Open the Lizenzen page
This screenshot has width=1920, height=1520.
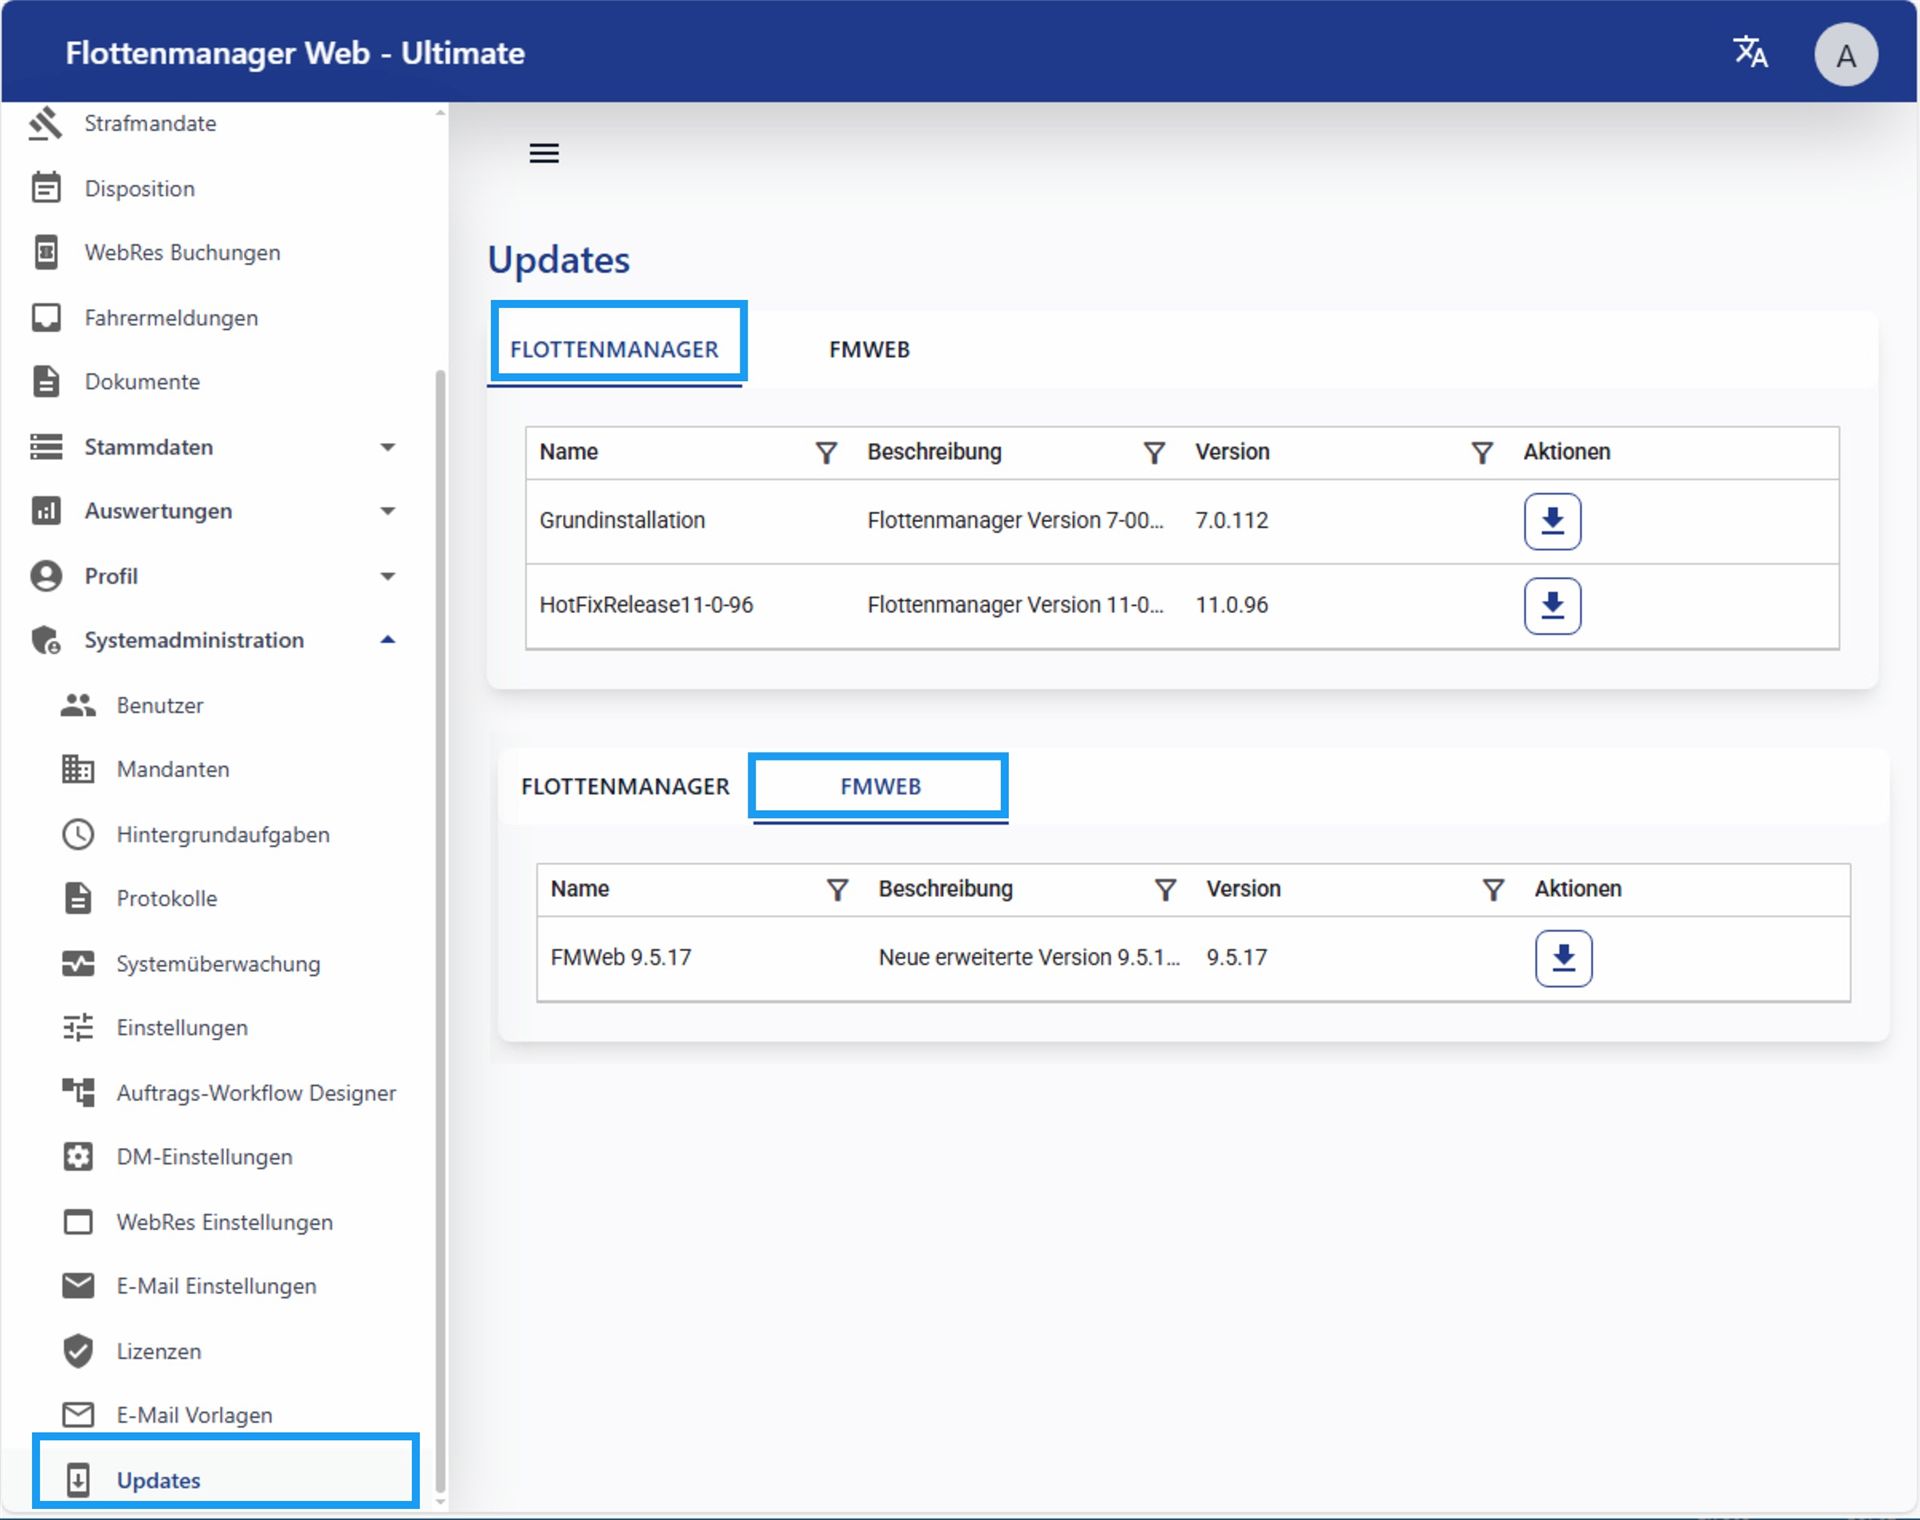point(158,1351)
